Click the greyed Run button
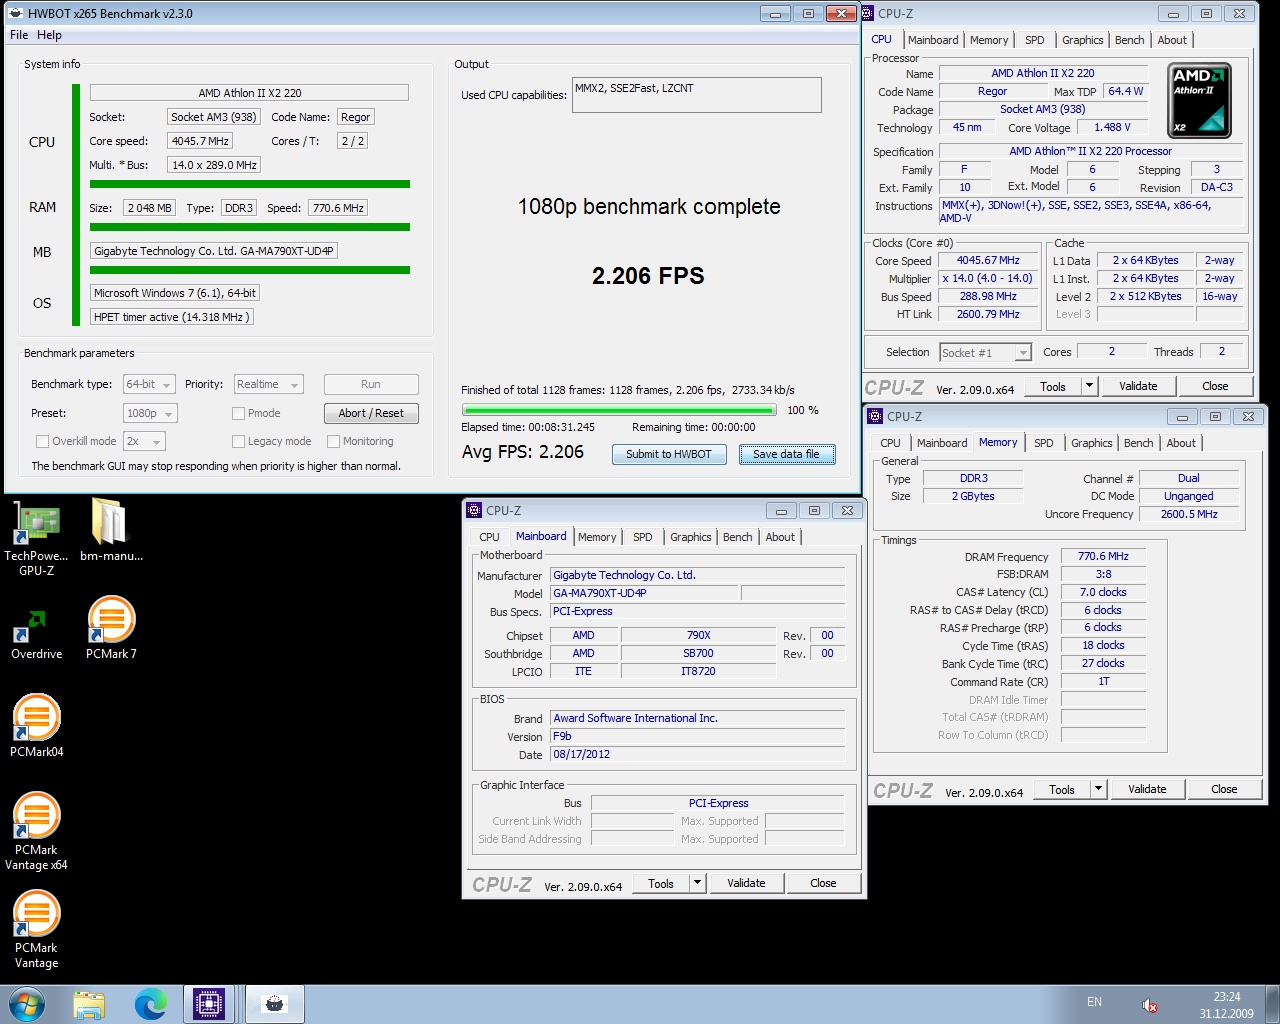The image size is (1280, 1024). (371, 384)
